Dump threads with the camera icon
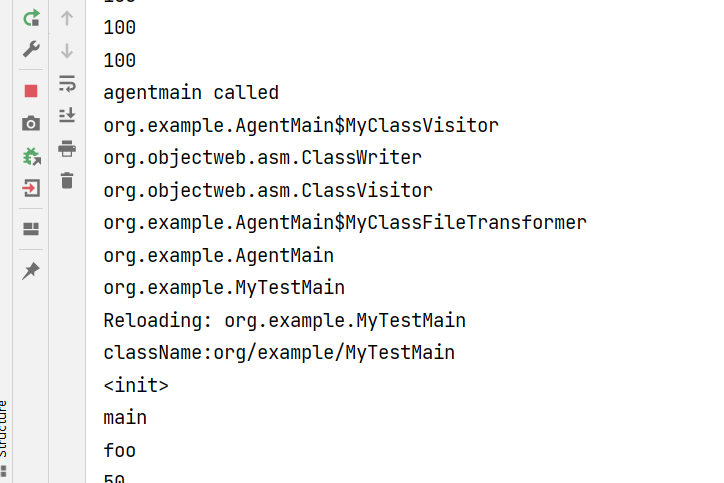Image resolution: width=724 pixels, height=483 pixels. (31, 123)
